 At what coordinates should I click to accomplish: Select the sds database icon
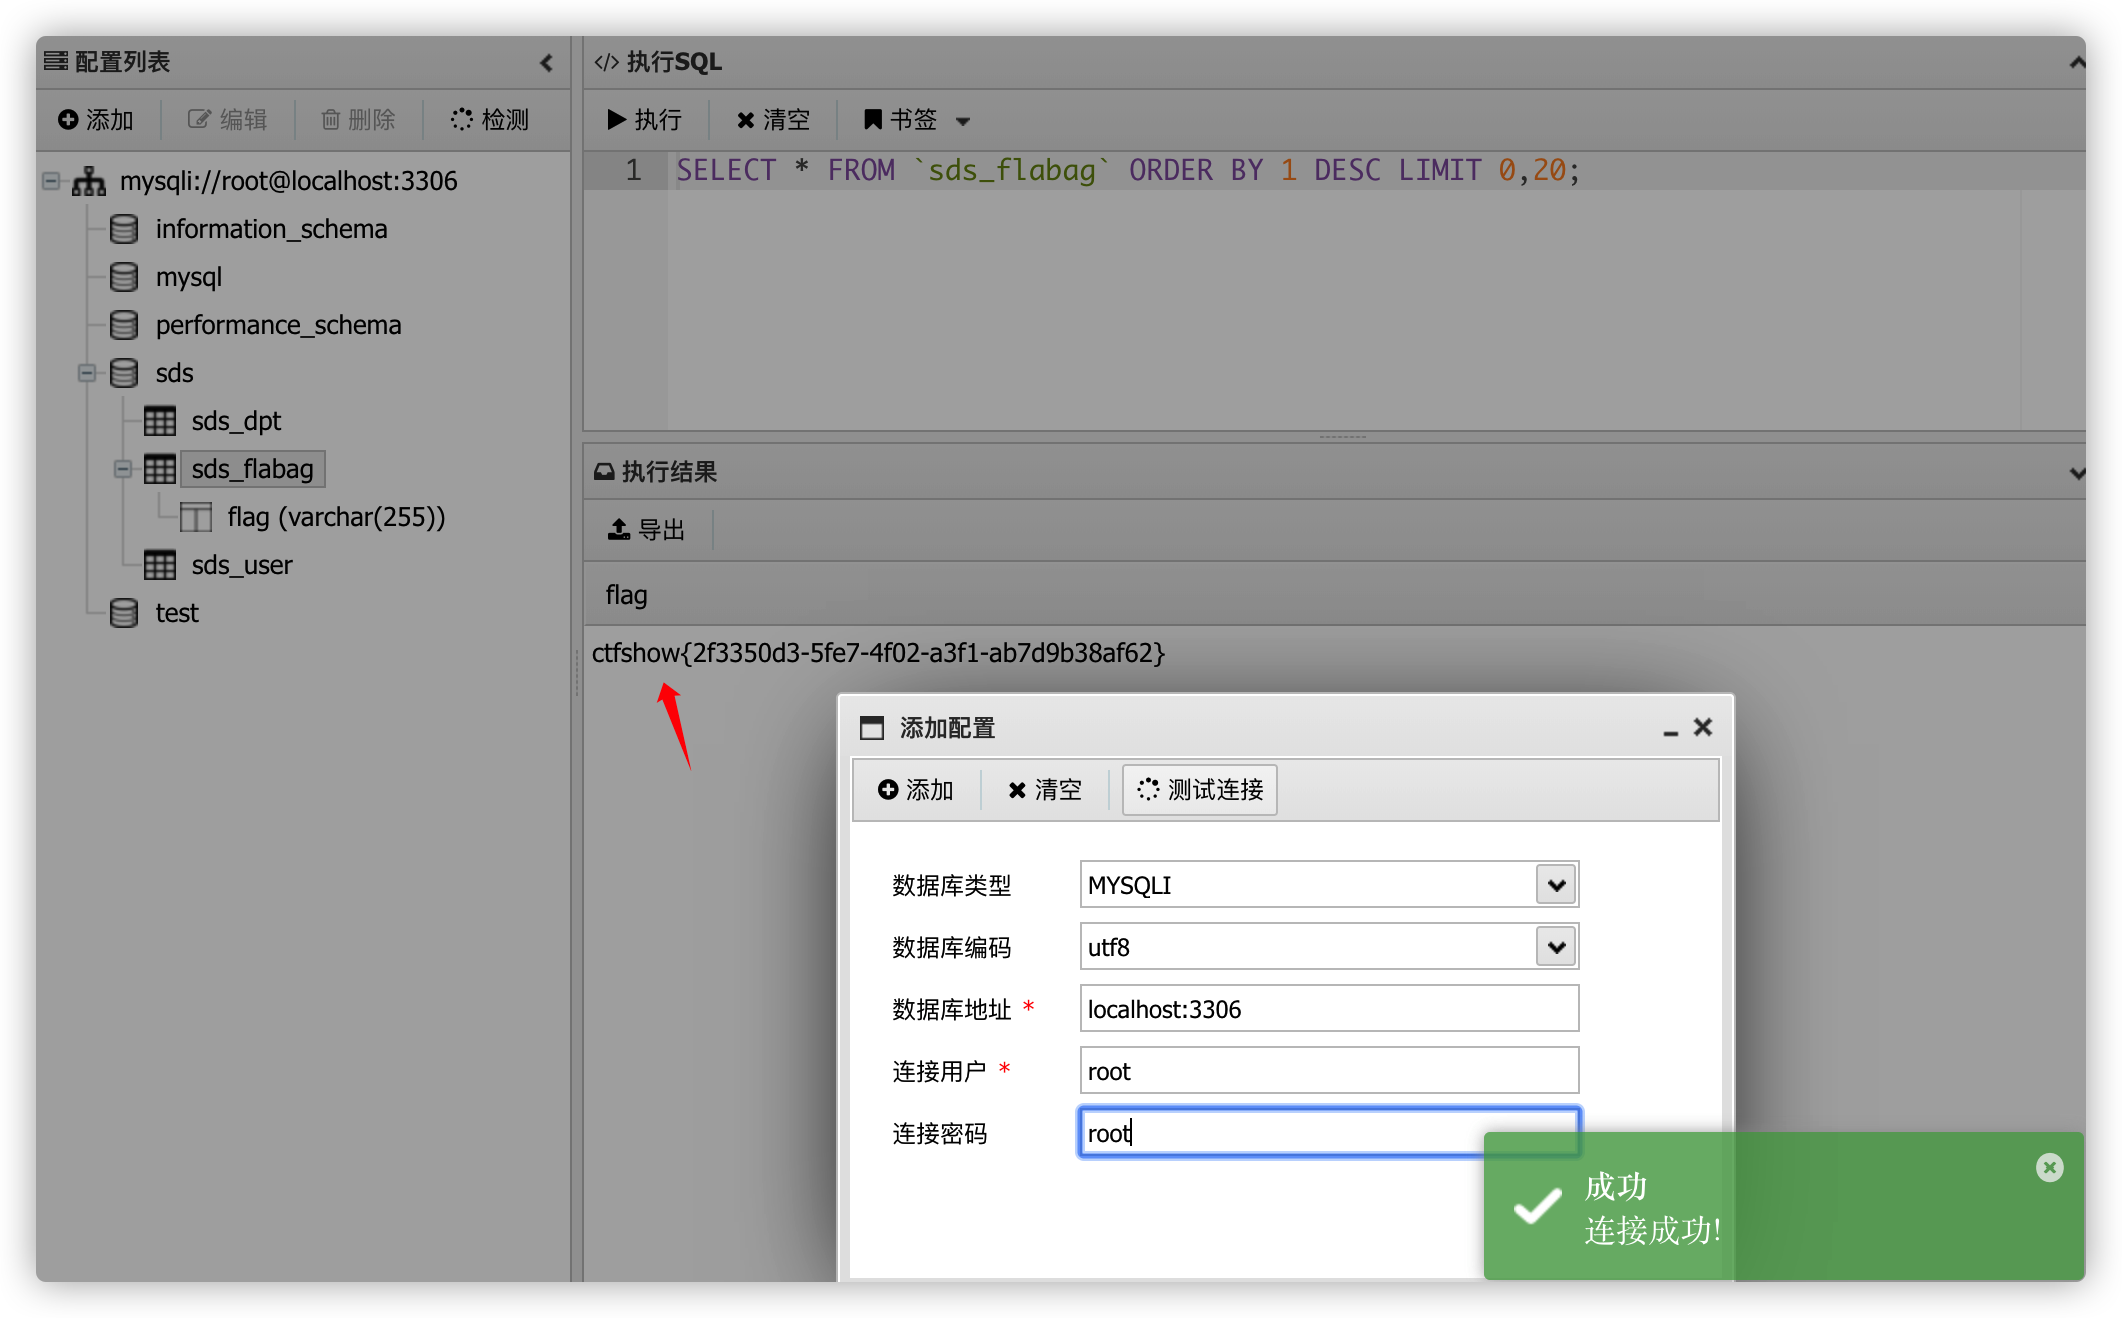(124, 373)
